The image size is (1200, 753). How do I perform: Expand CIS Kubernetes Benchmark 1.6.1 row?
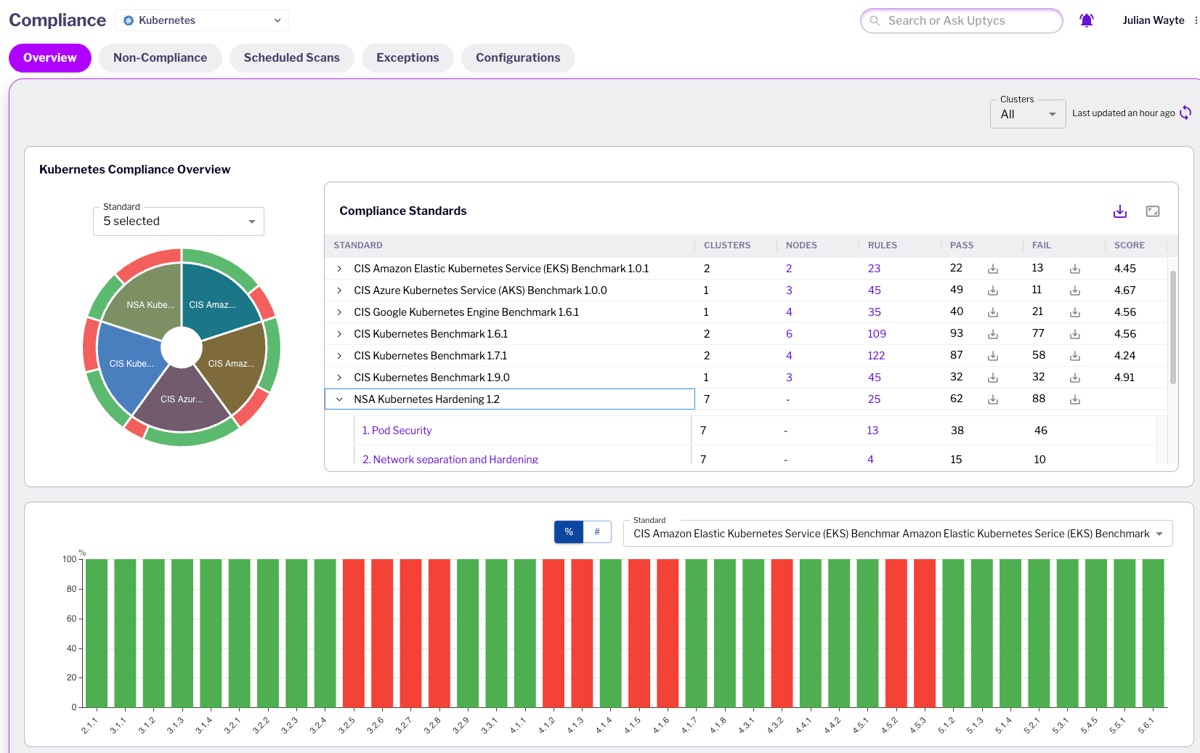click(339, 334)
